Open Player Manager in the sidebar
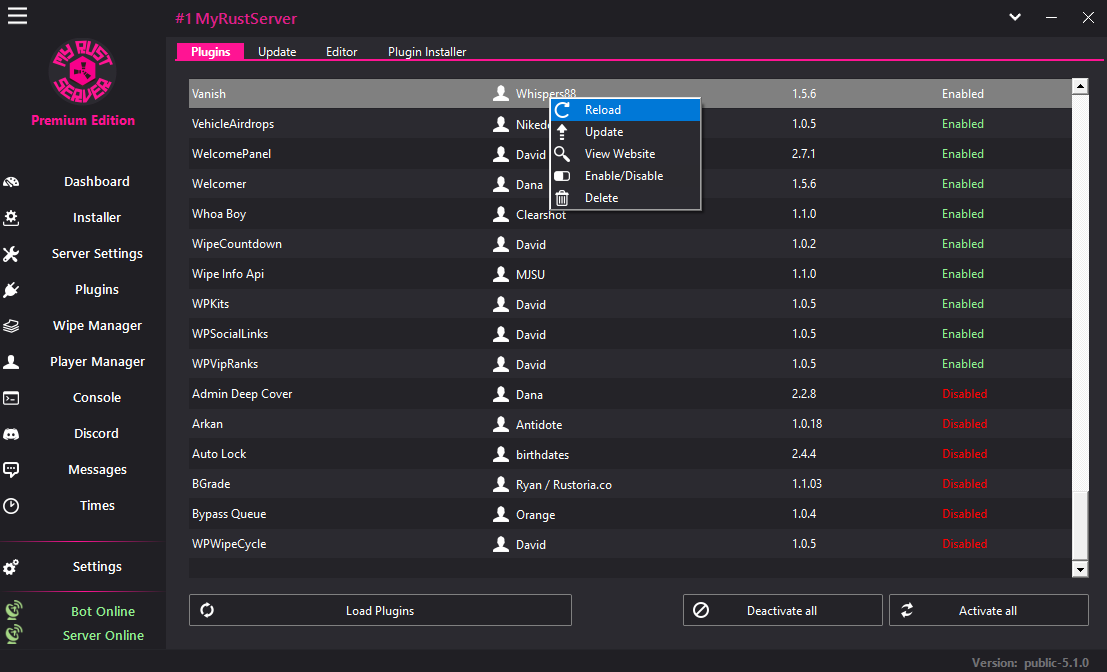 tap(97, 361)
